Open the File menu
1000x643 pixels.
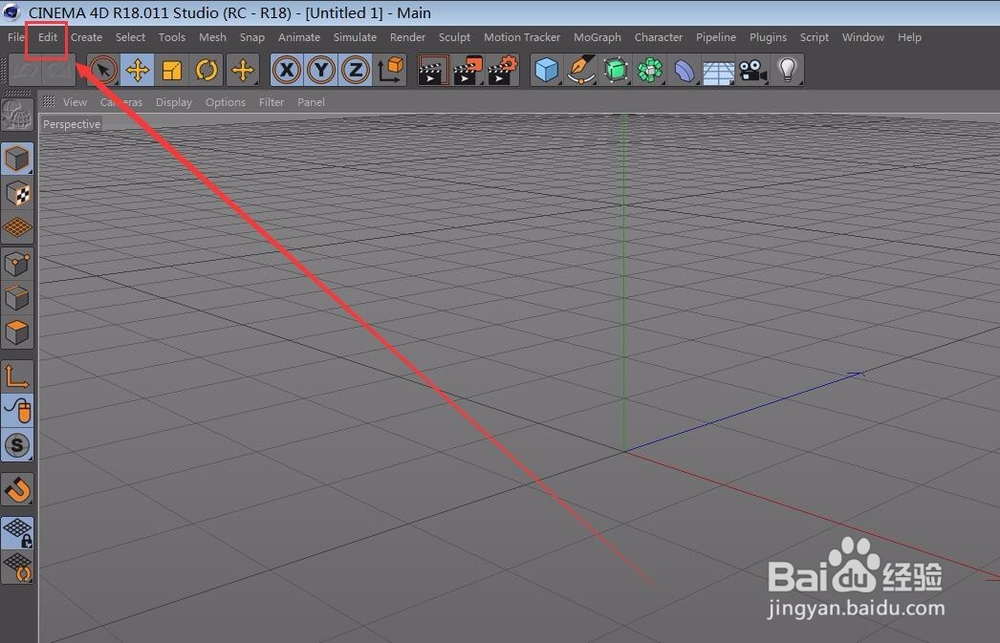coord(16,37)
